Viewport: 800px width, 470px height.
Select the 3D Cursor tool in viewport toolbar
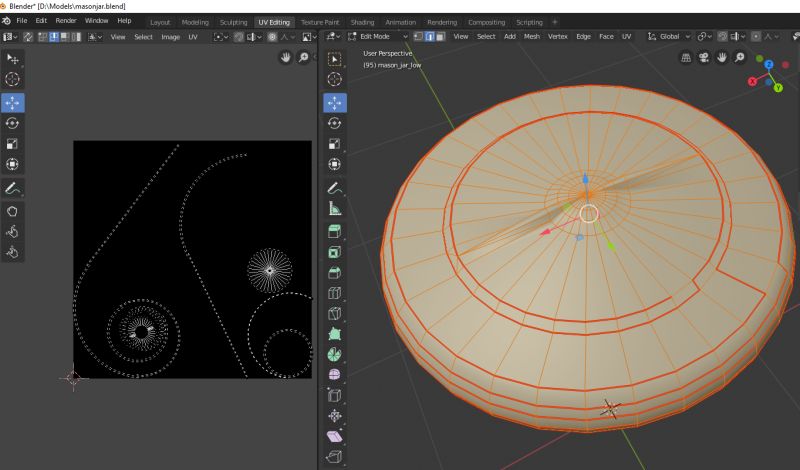click(x=335, y=79)
